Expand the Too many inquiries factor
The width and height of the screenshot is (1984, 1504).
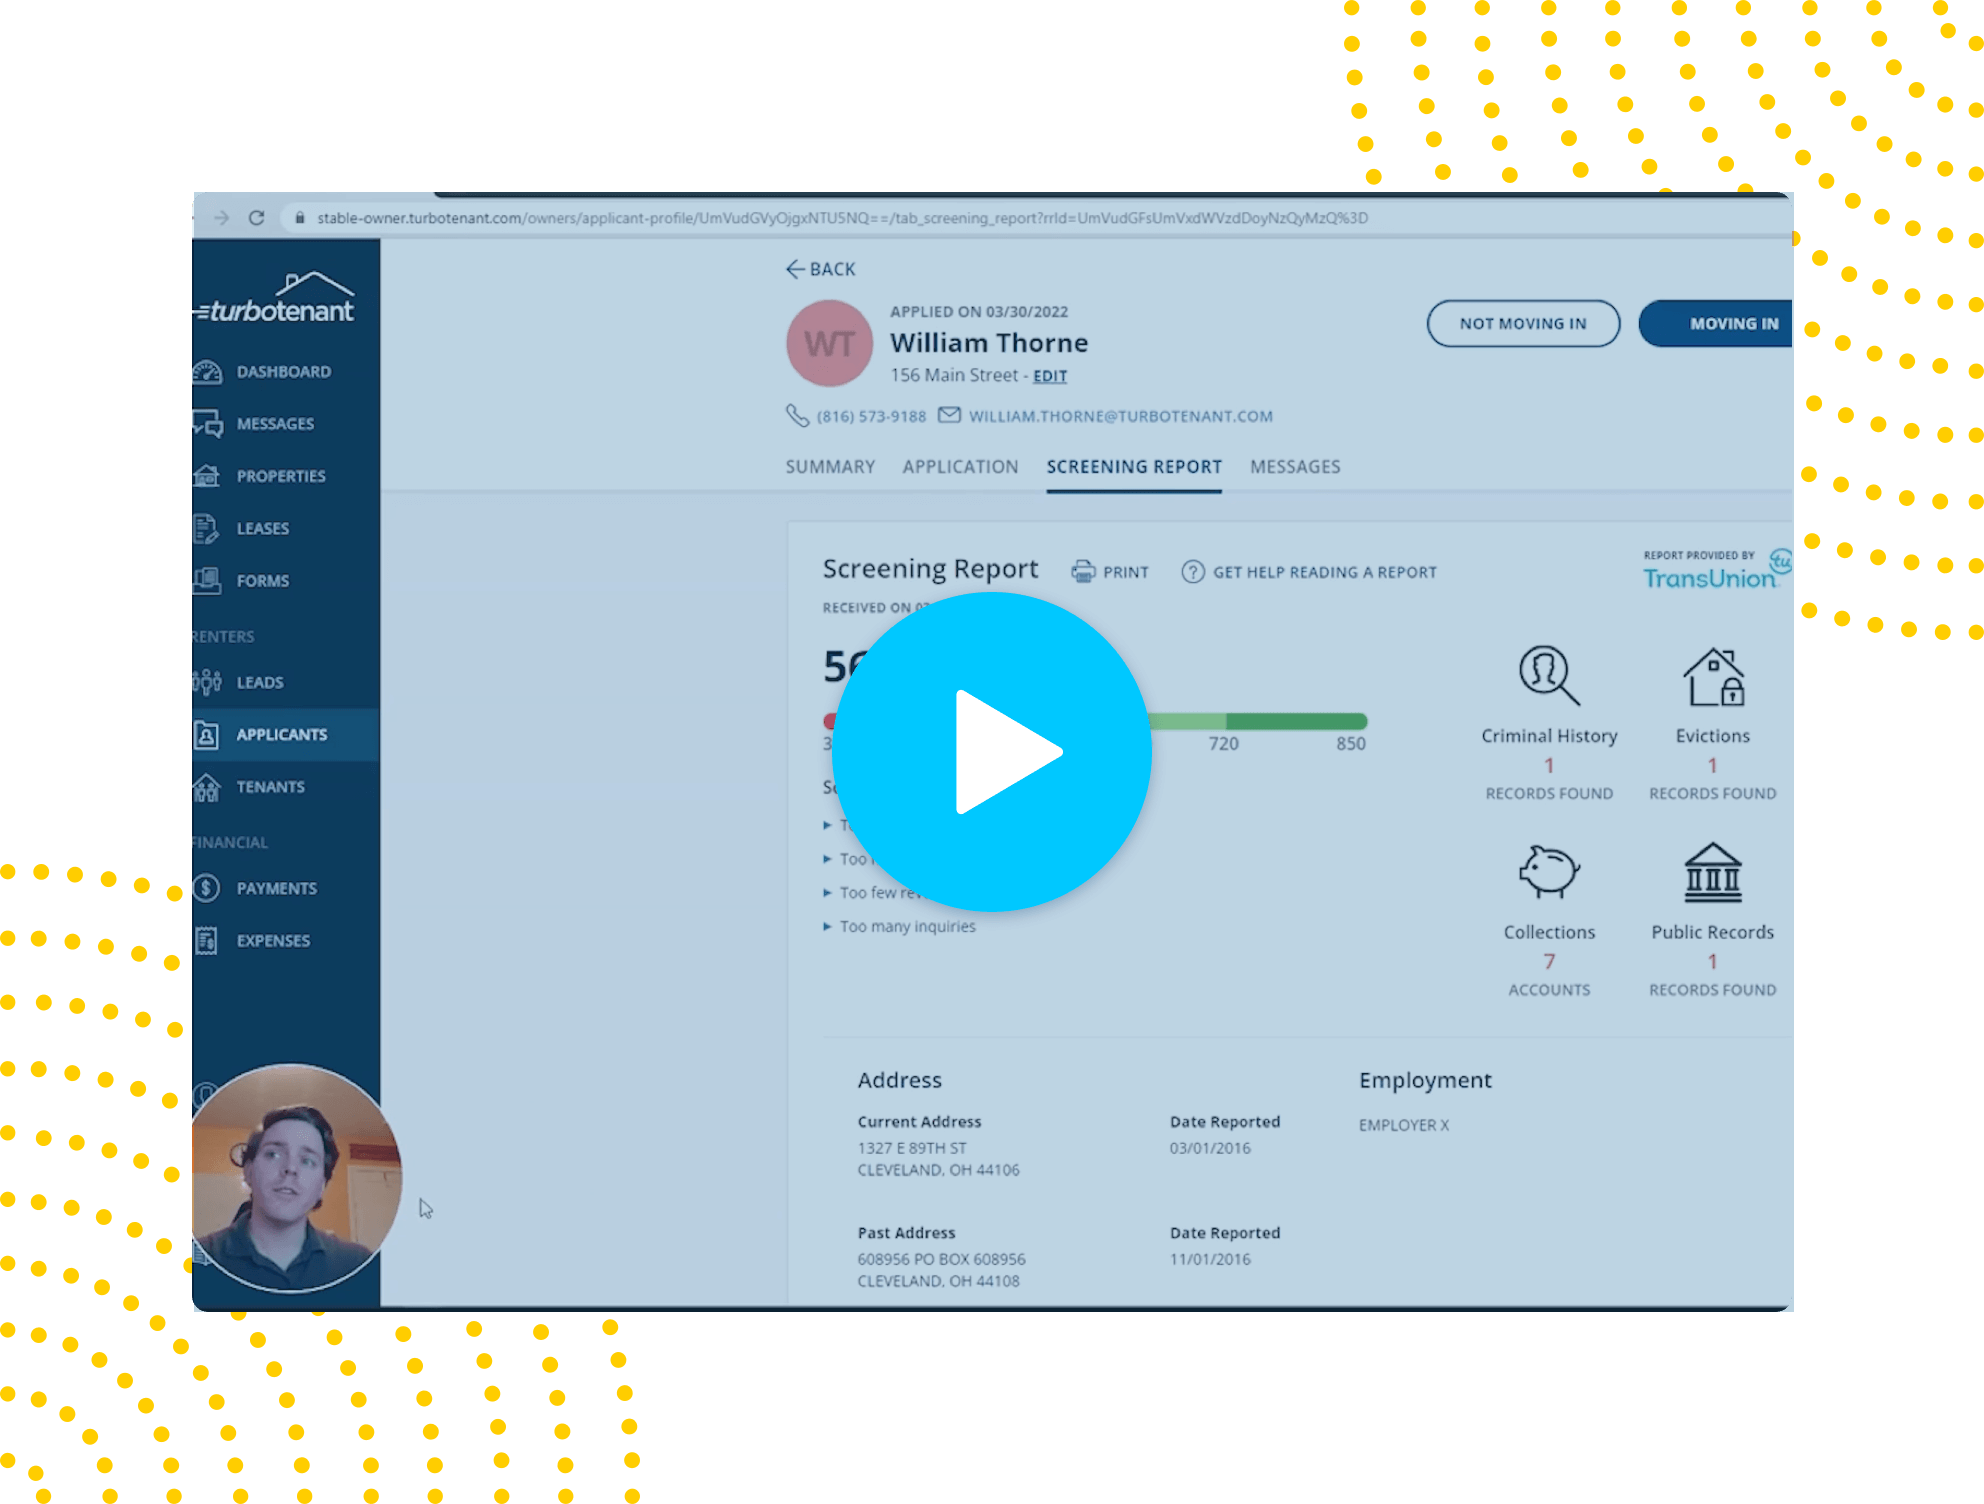(899, 926)
